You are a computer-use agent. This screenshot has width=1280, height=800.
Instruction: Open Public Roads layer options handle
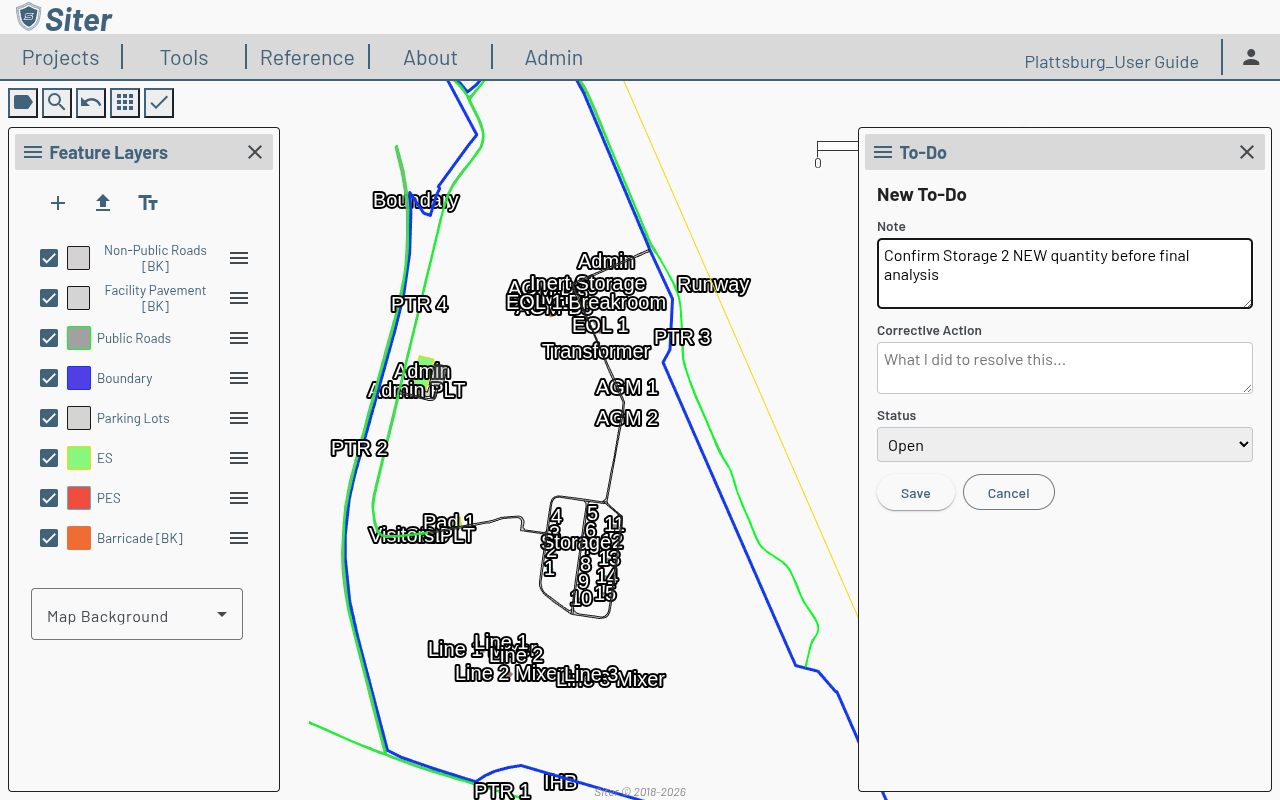tap(239, 338)
